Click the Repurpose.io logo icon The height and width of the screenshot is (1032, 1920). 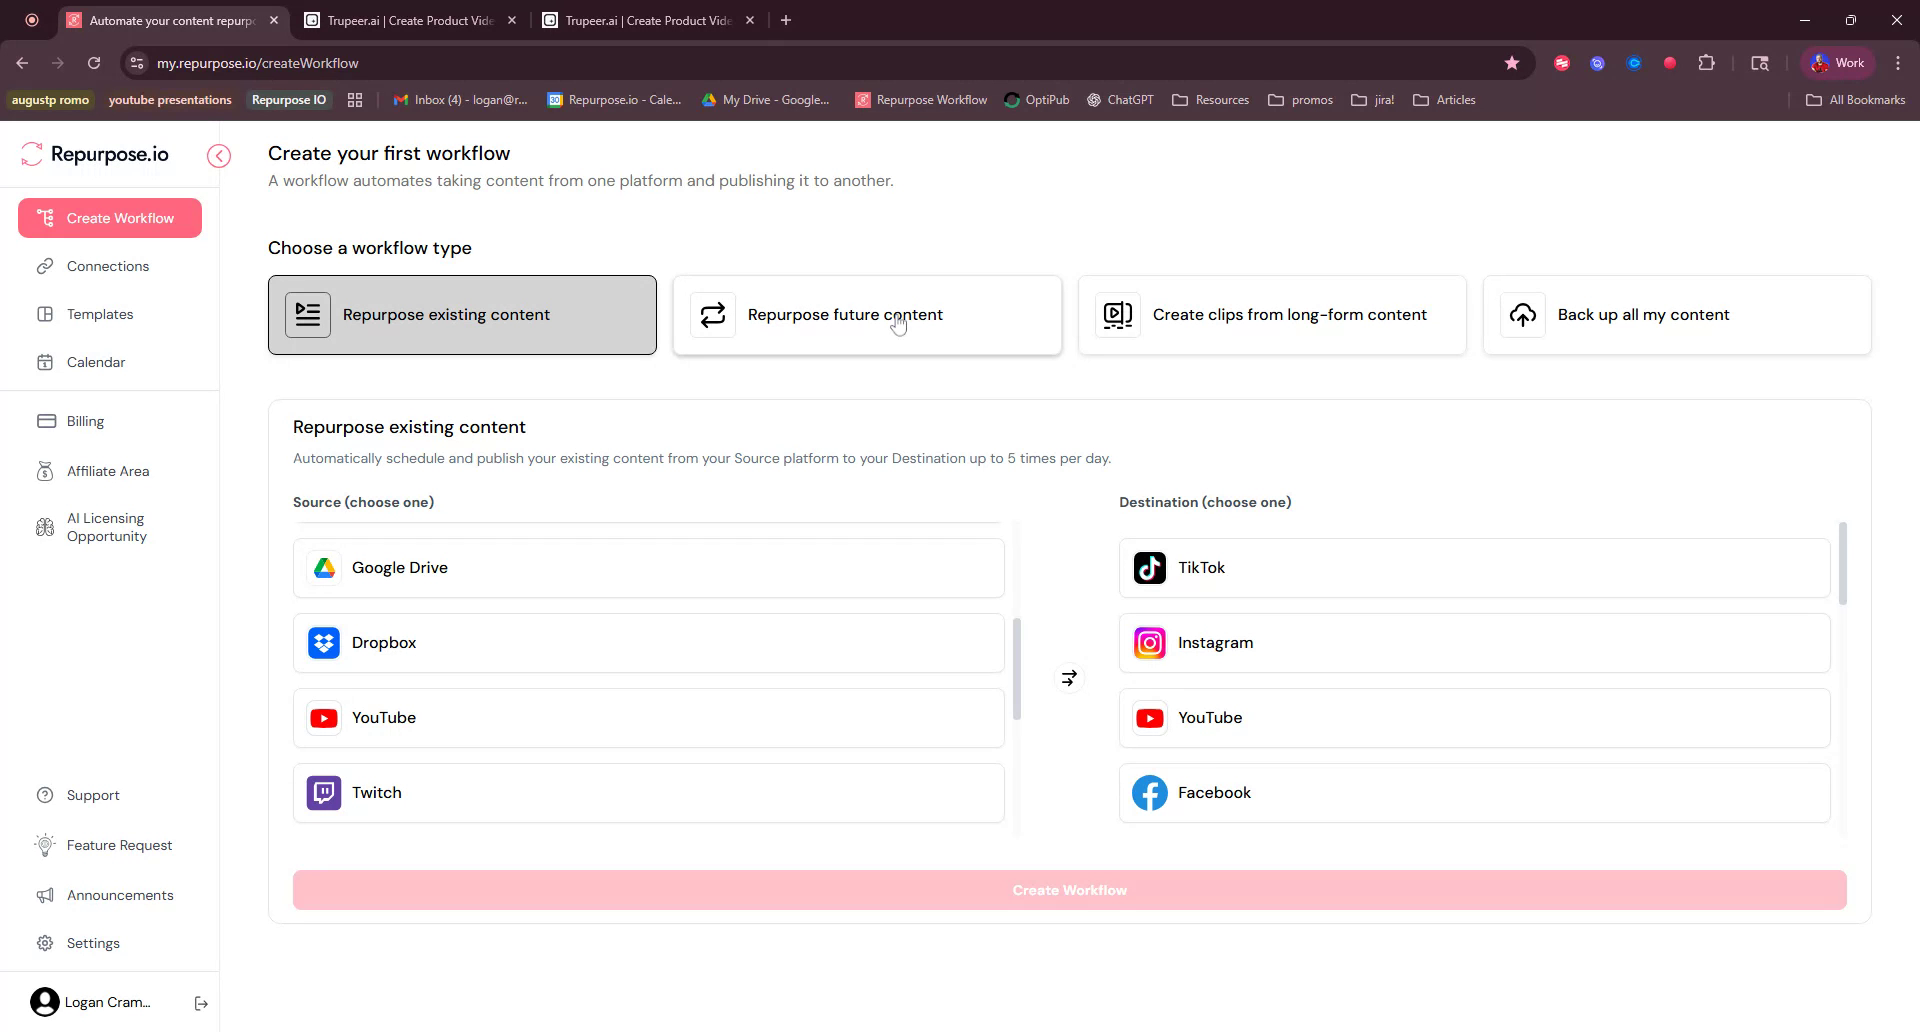coord(31,154)
